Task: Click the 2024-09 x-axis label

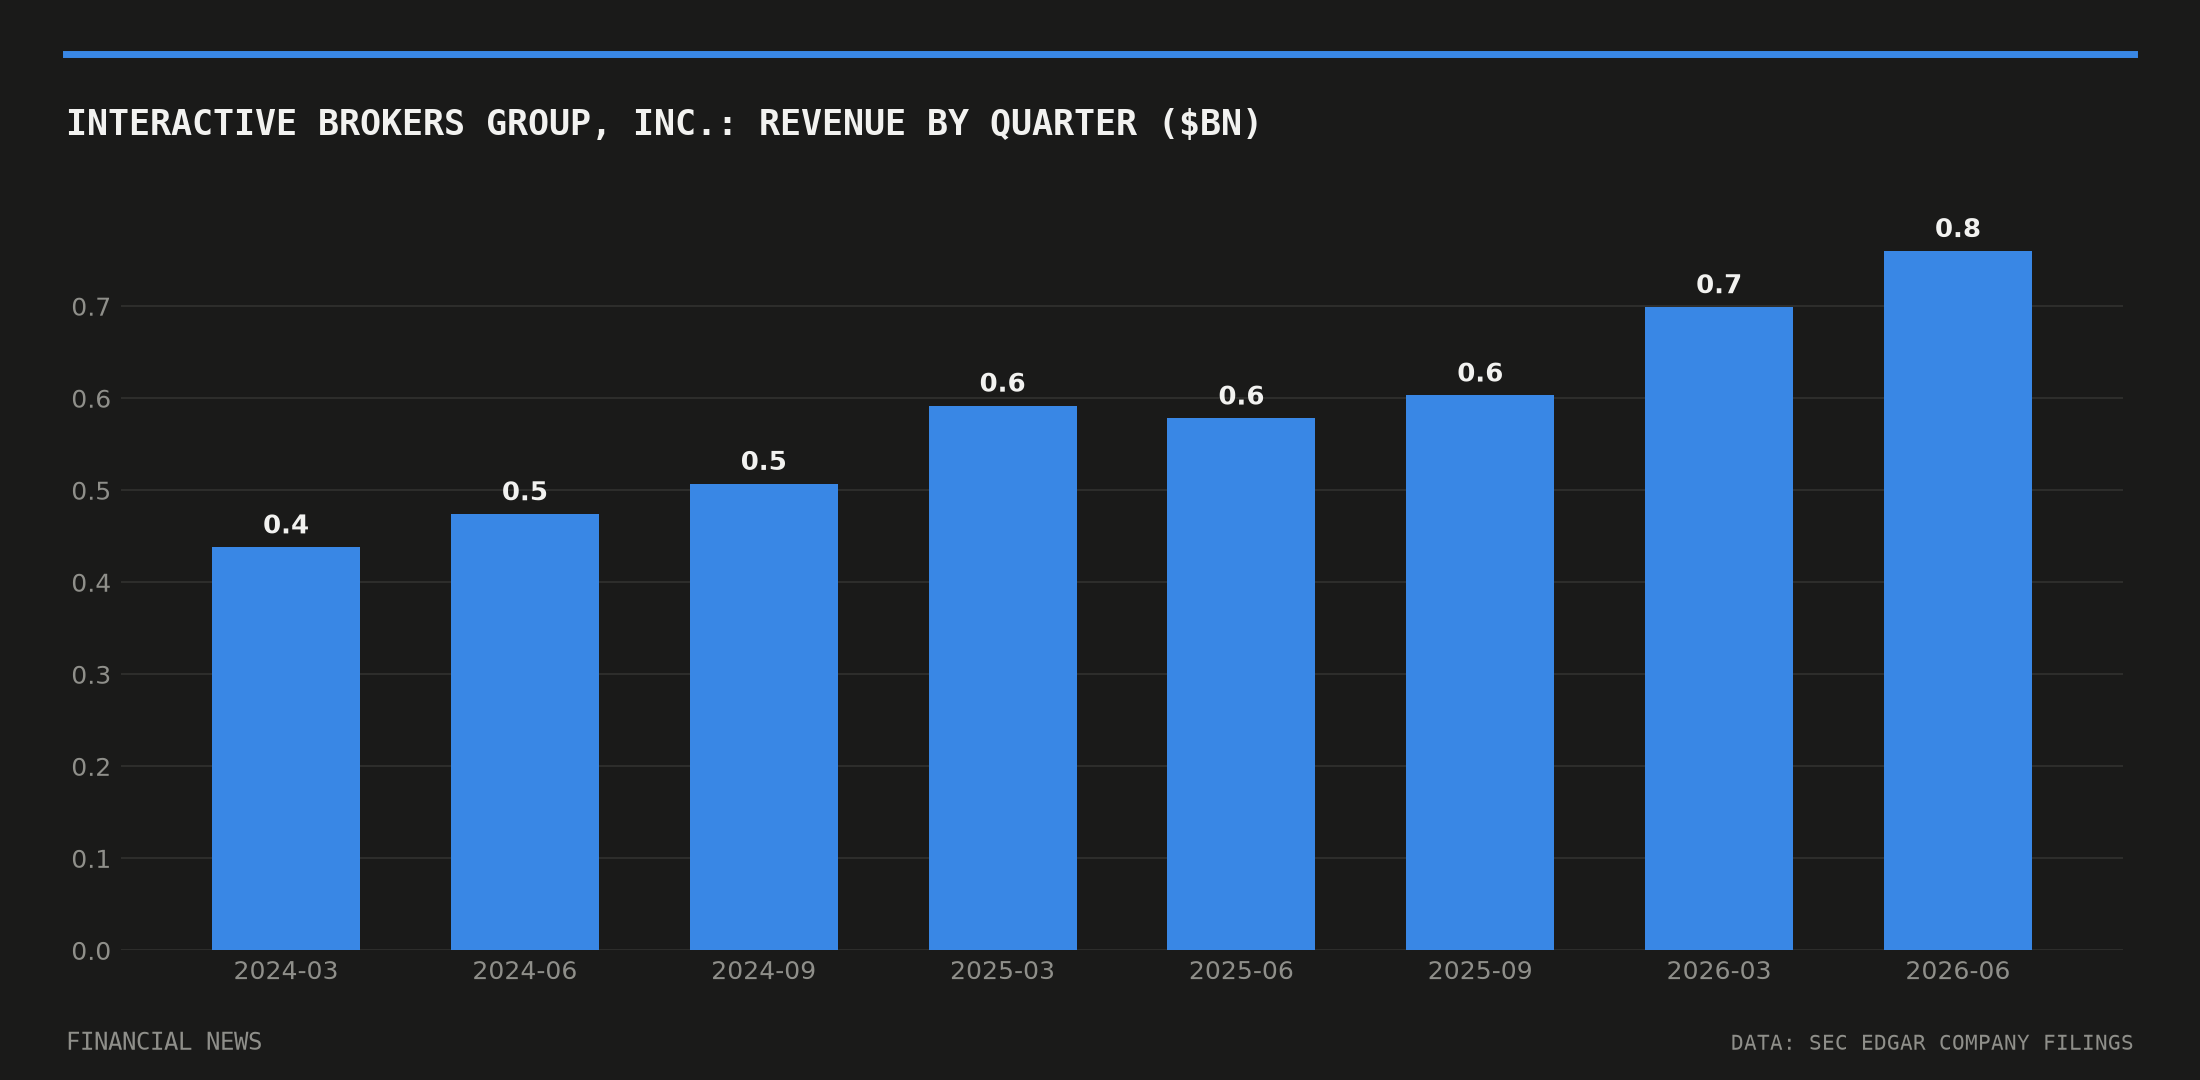Action: click(x=764, y=971)
